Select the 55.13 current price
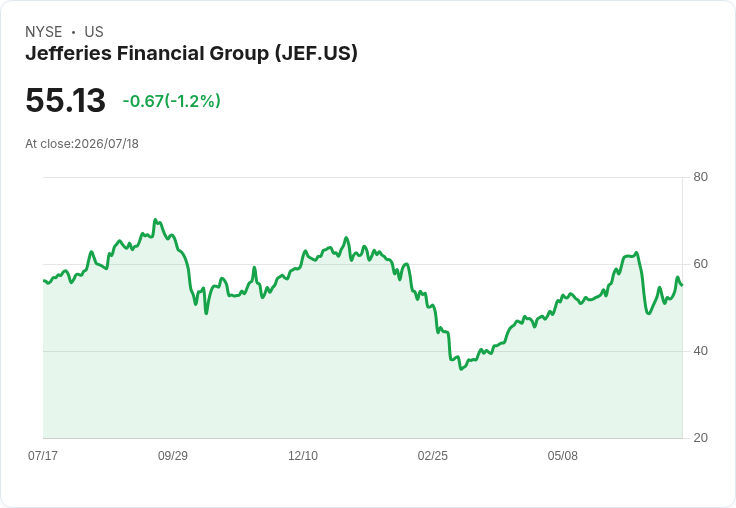 [x=65, y=100]
